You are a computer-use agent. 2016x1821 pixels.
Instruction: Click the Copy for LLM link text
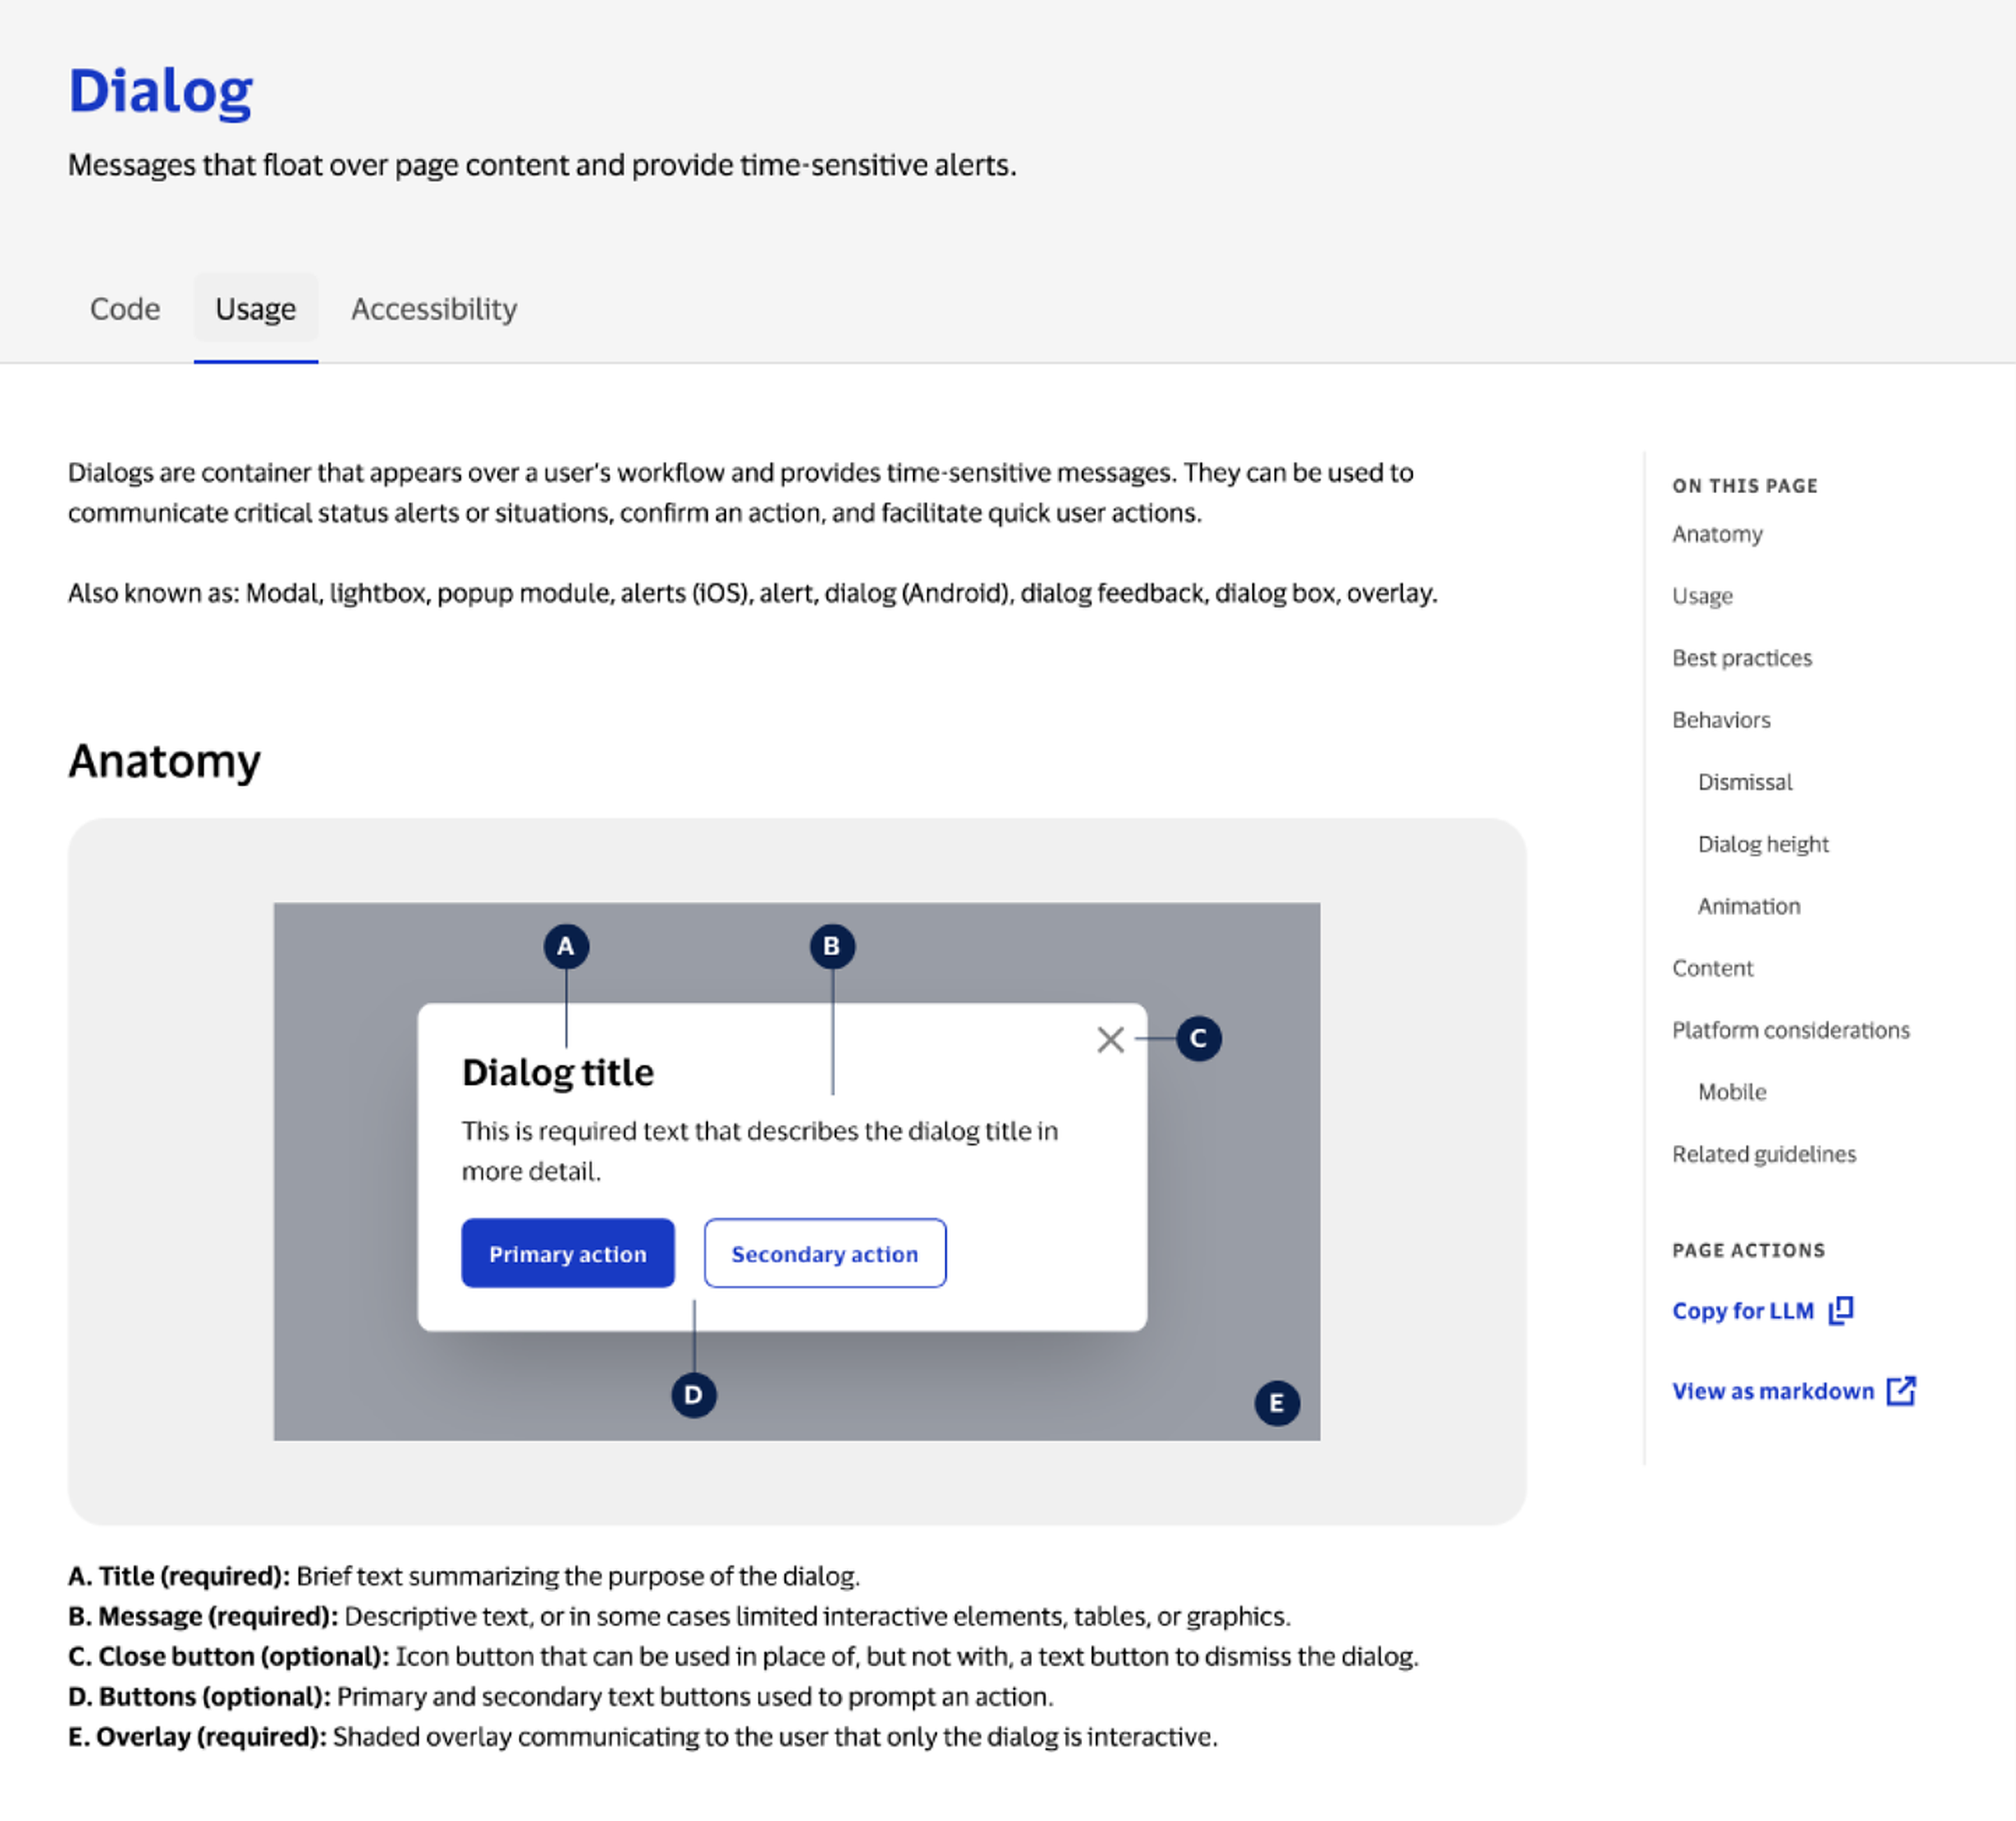(1743, 1311)
